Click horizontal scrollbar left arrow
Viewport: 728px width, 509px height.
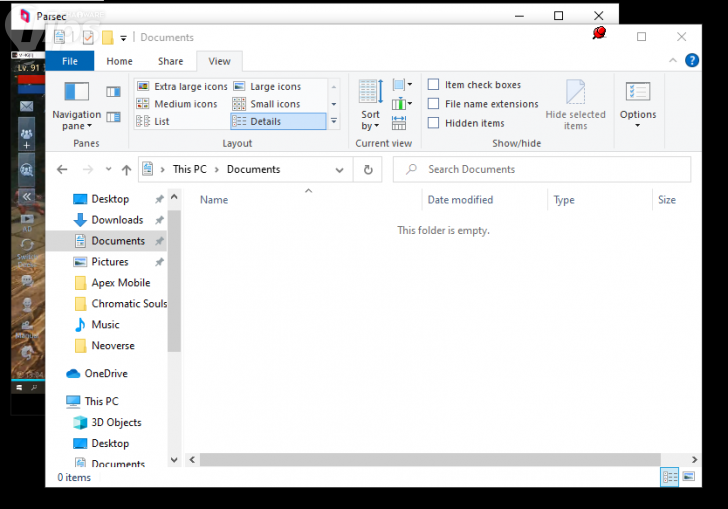[x=192, y=460]
